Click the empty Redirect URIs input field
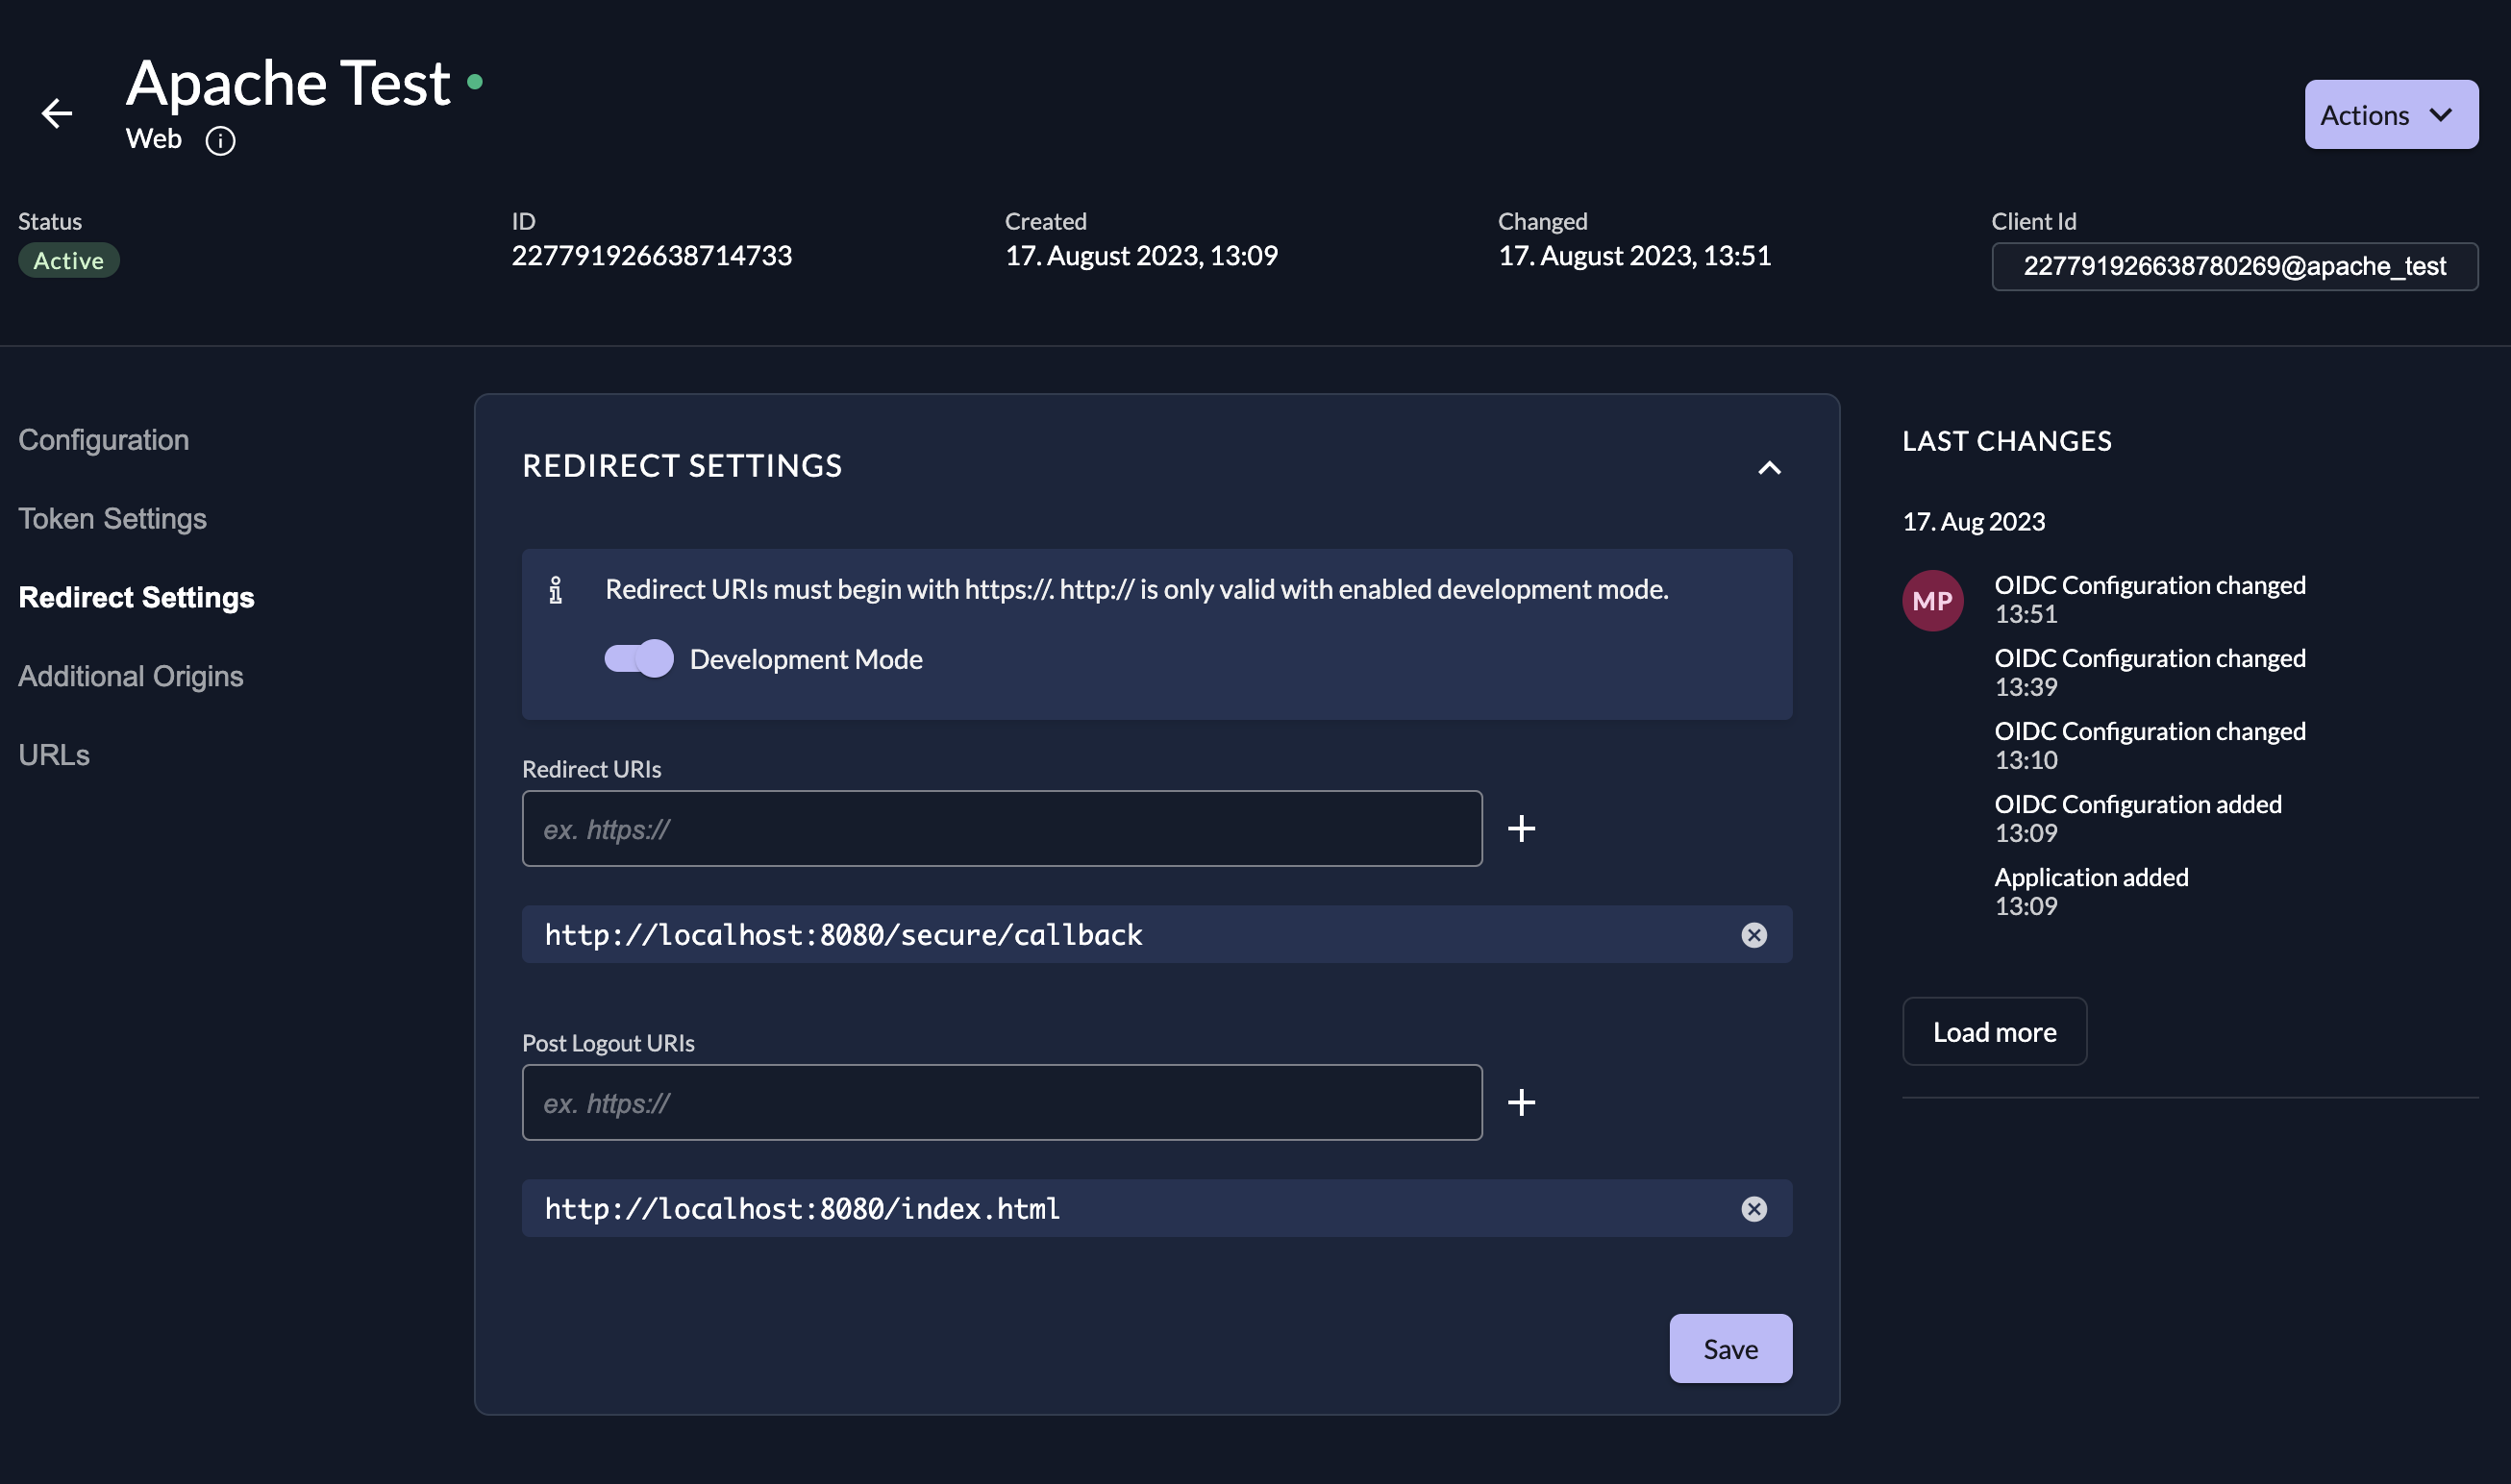 (1001, 828)
